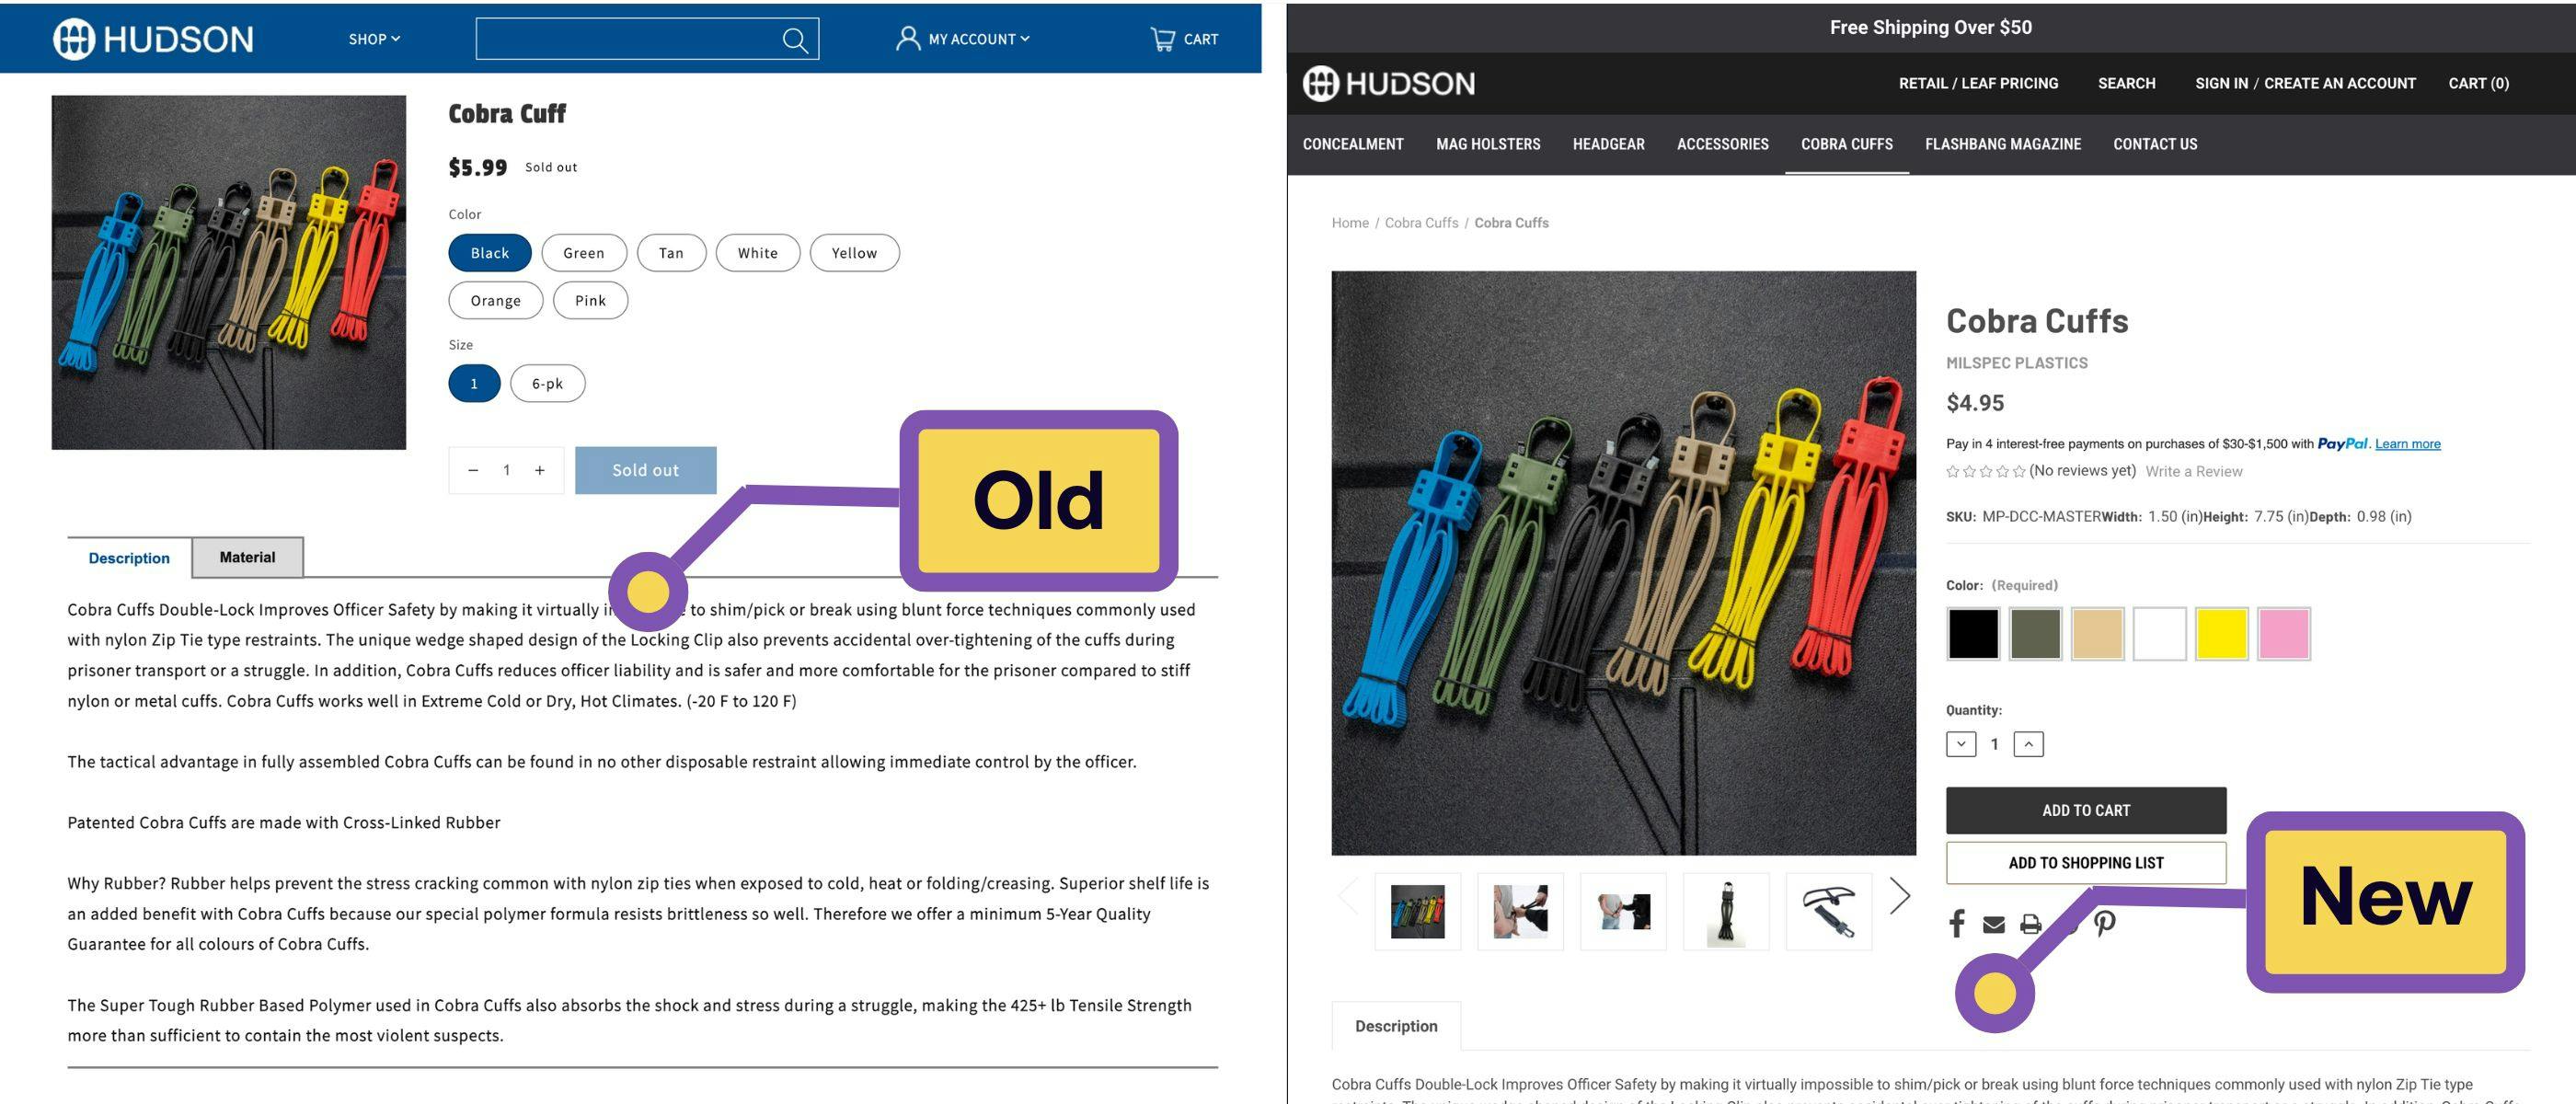The width and height of the screenshot is (2576, 1104).
Task: Open the shopping cart icon in old site
Action: point(1162,39)
